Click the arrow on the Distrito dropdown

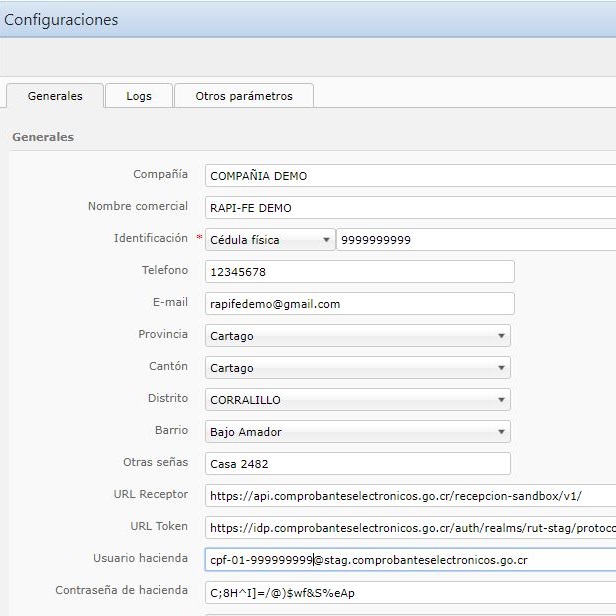(501, 400)
